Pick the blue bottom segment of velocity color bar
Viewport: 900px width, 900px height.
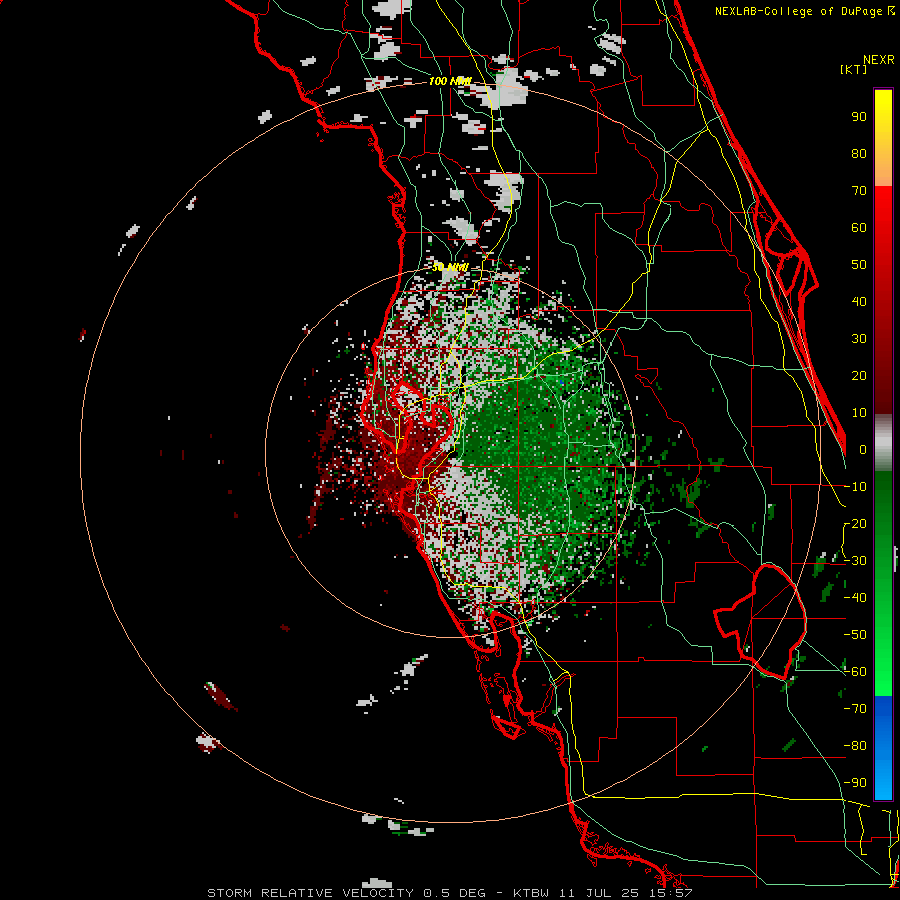(x=883, y=748)
